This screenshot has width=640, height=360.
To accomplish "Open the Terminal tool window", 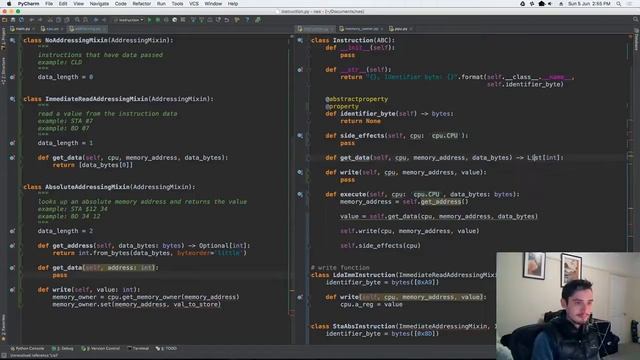I will click(138, 349).
